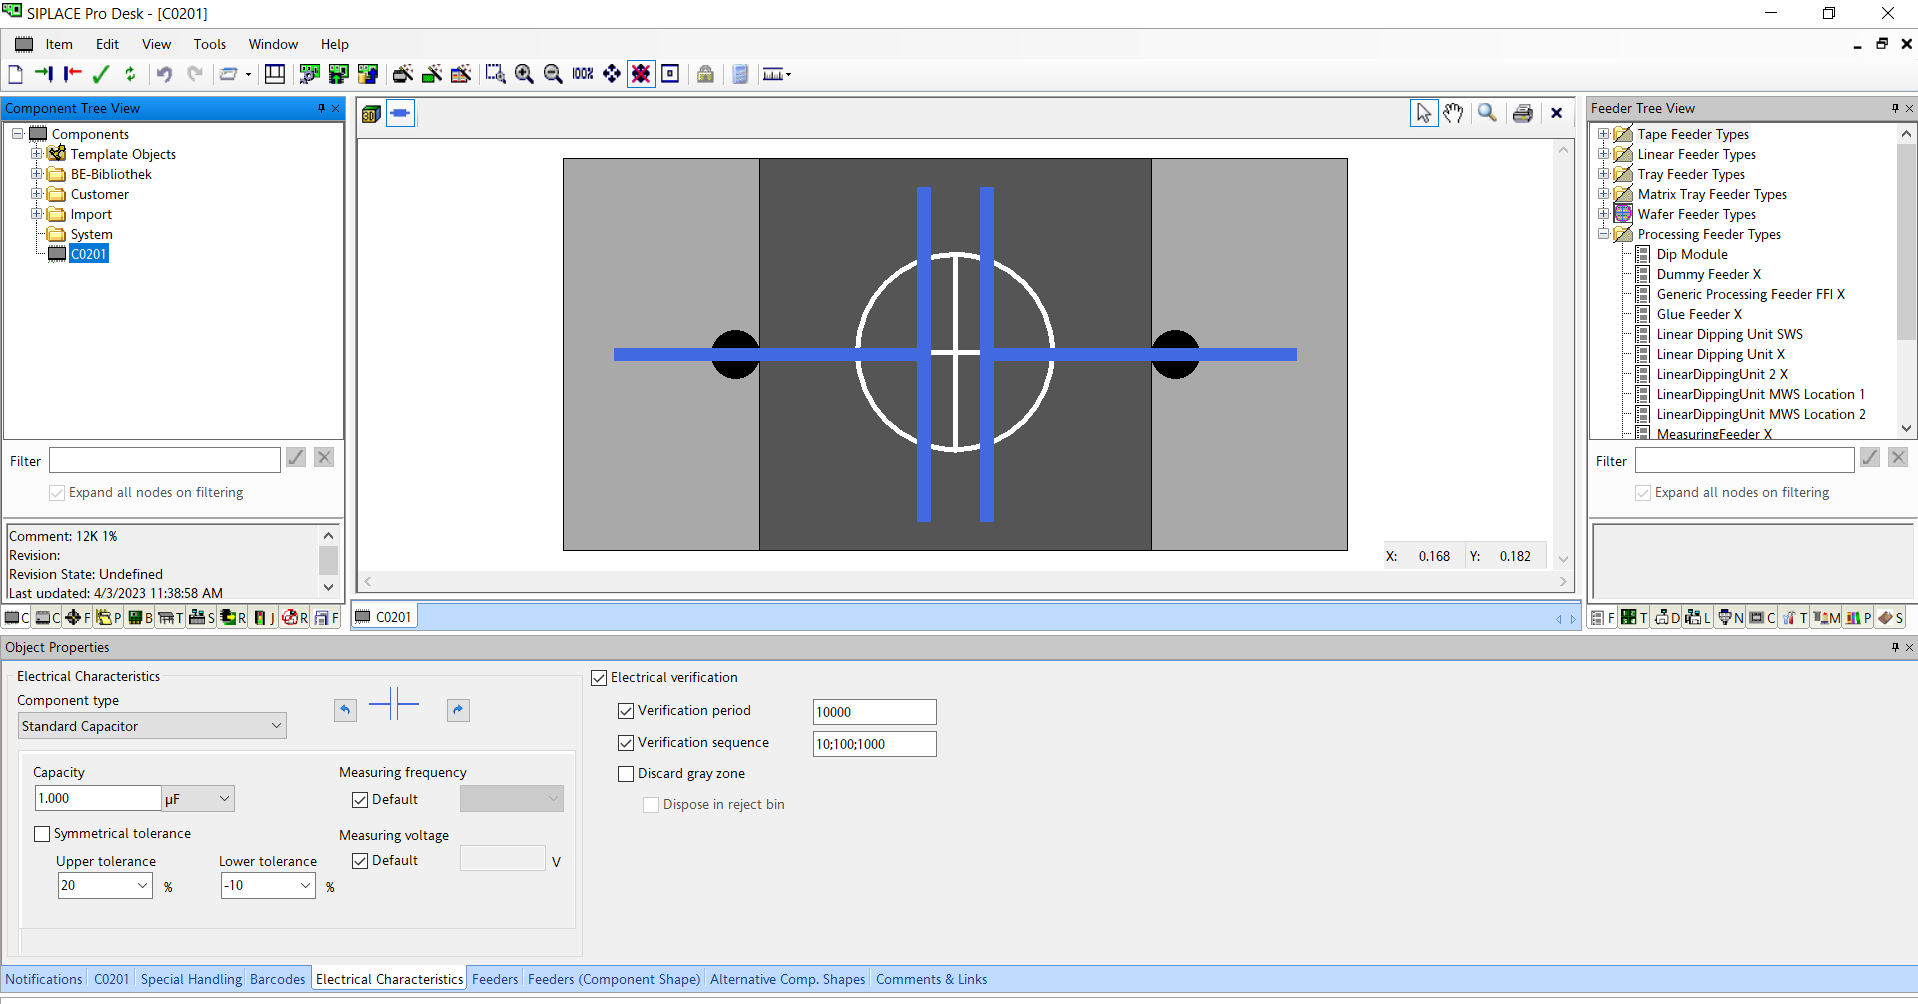Click the 100% zoom toolbar icon

(583, 74)
